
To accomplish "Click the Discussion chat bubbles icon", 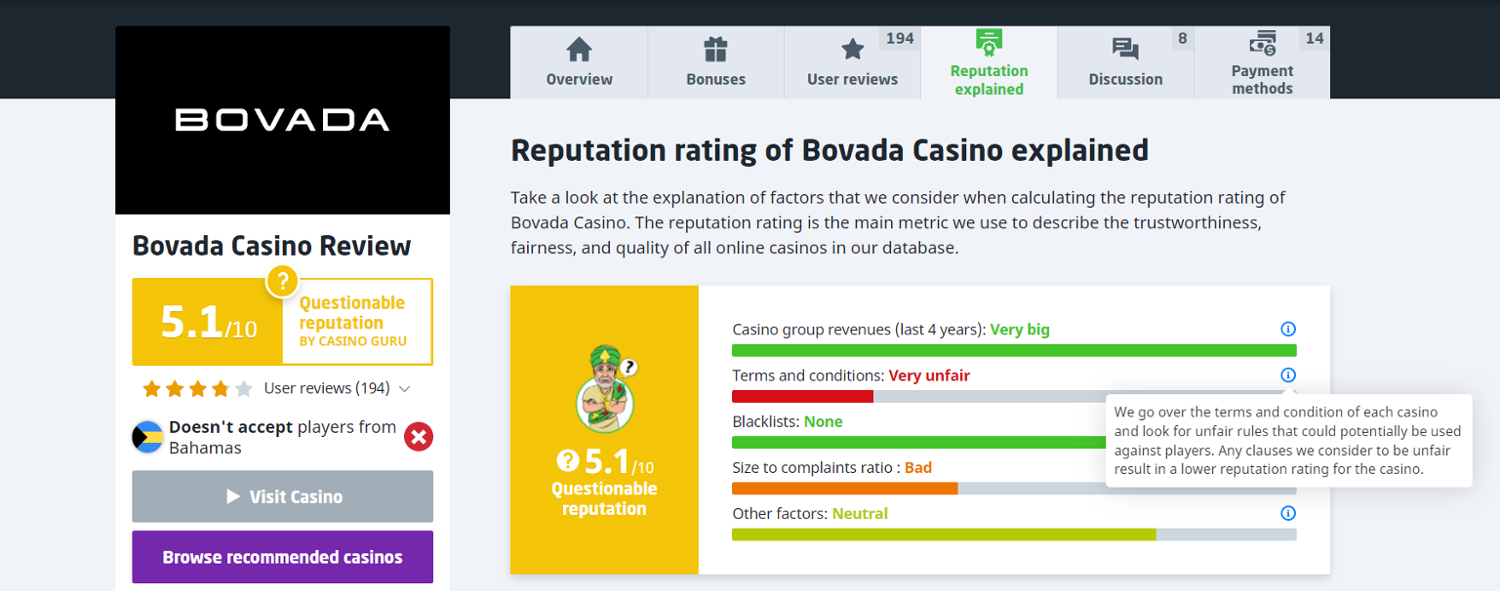I will coord(1125,49).
